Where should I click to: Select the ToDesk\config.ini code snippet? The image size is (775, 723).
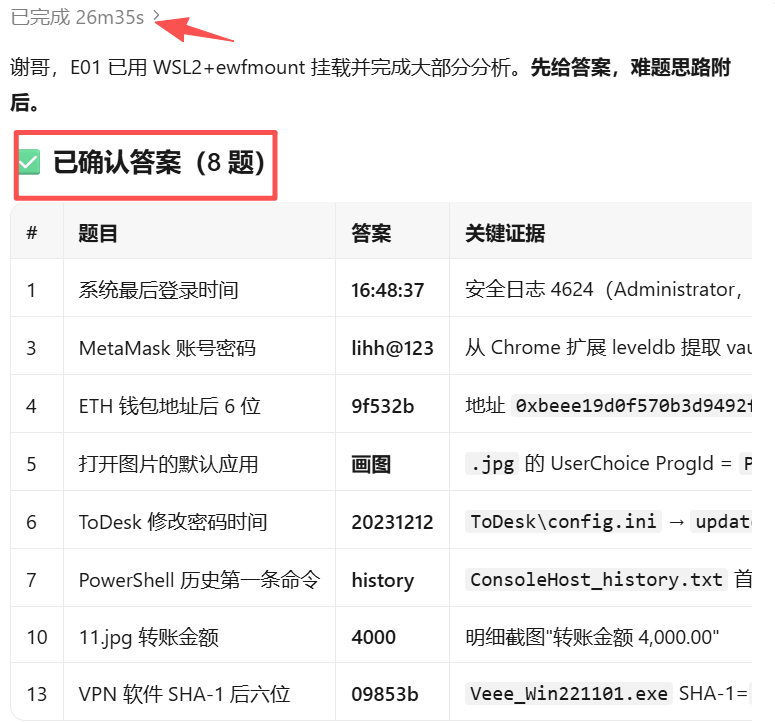(563, 521)
